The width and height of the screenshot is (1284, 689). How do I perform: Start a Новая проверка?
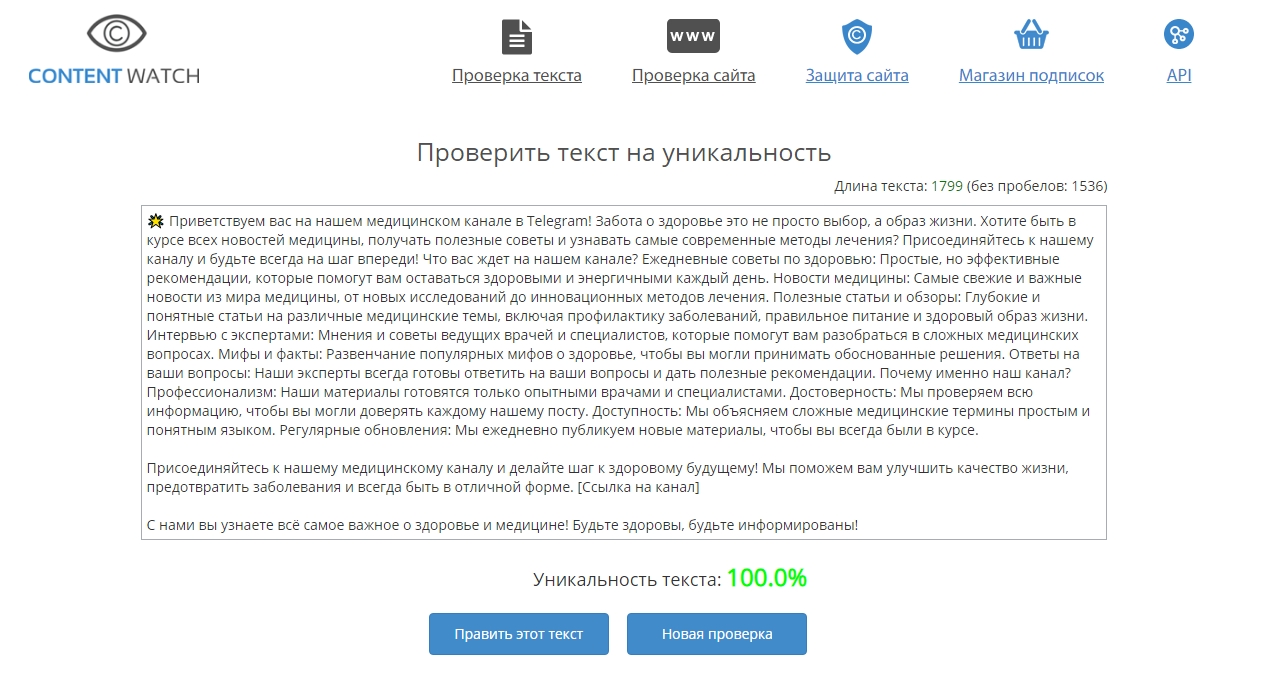[x=716, y=634]
